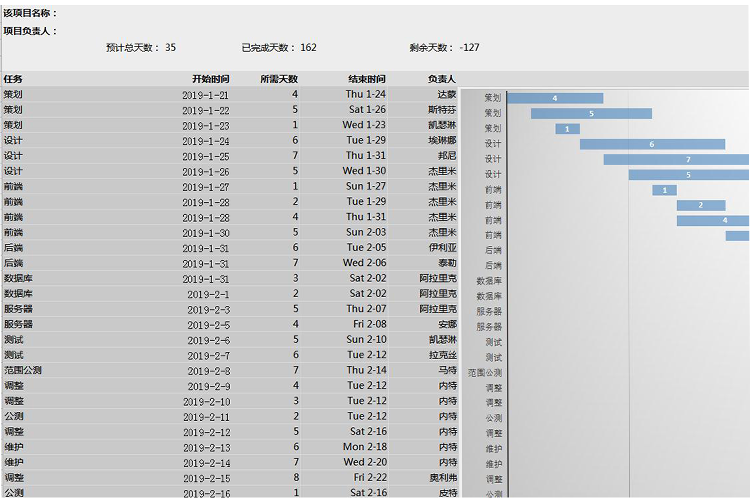The width and height of the screenshot is (750, 501).
Task: Click the start date cell 2019-2-14
Action: [x=208, y=463]
